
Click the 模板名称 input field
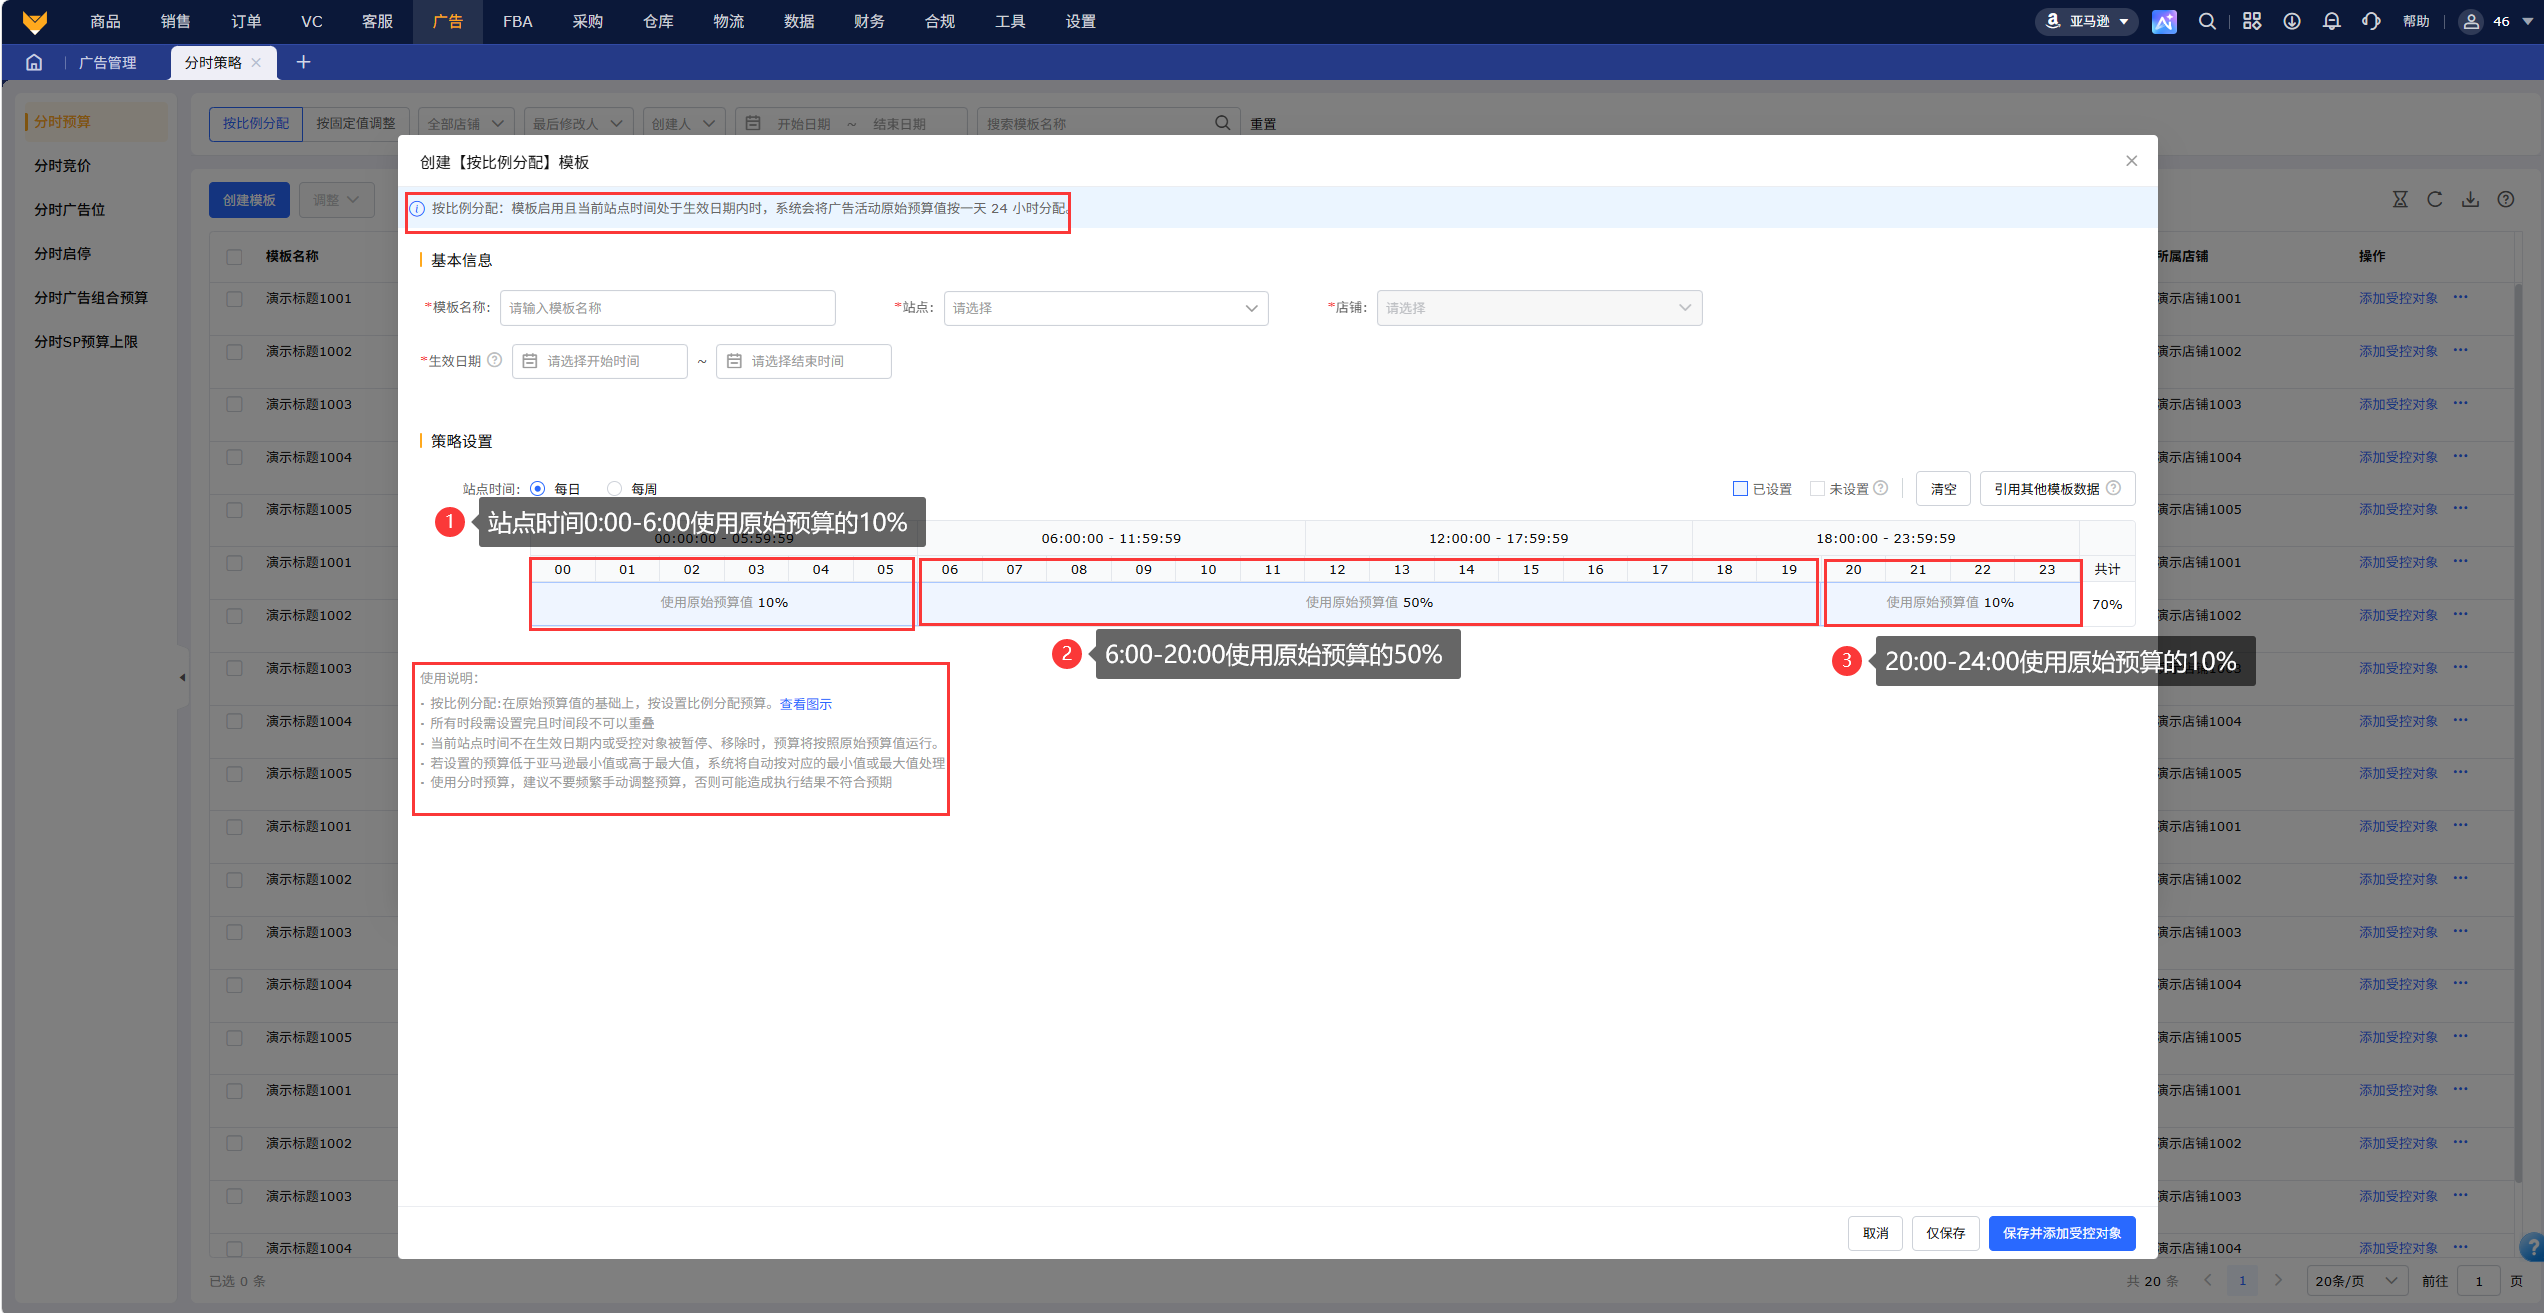pyautogui.click(x=667, y=308)
